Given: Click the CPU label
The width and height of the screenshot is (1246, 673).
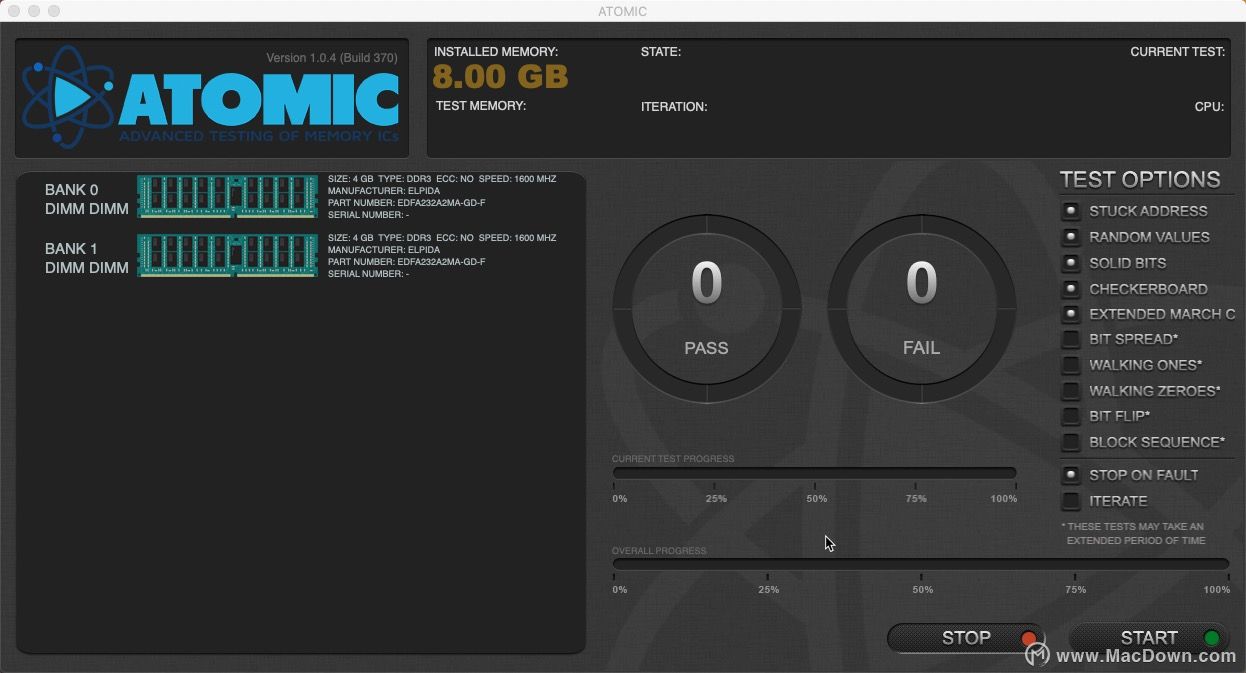Looking at the screenshot, I should pos(1210,107).
